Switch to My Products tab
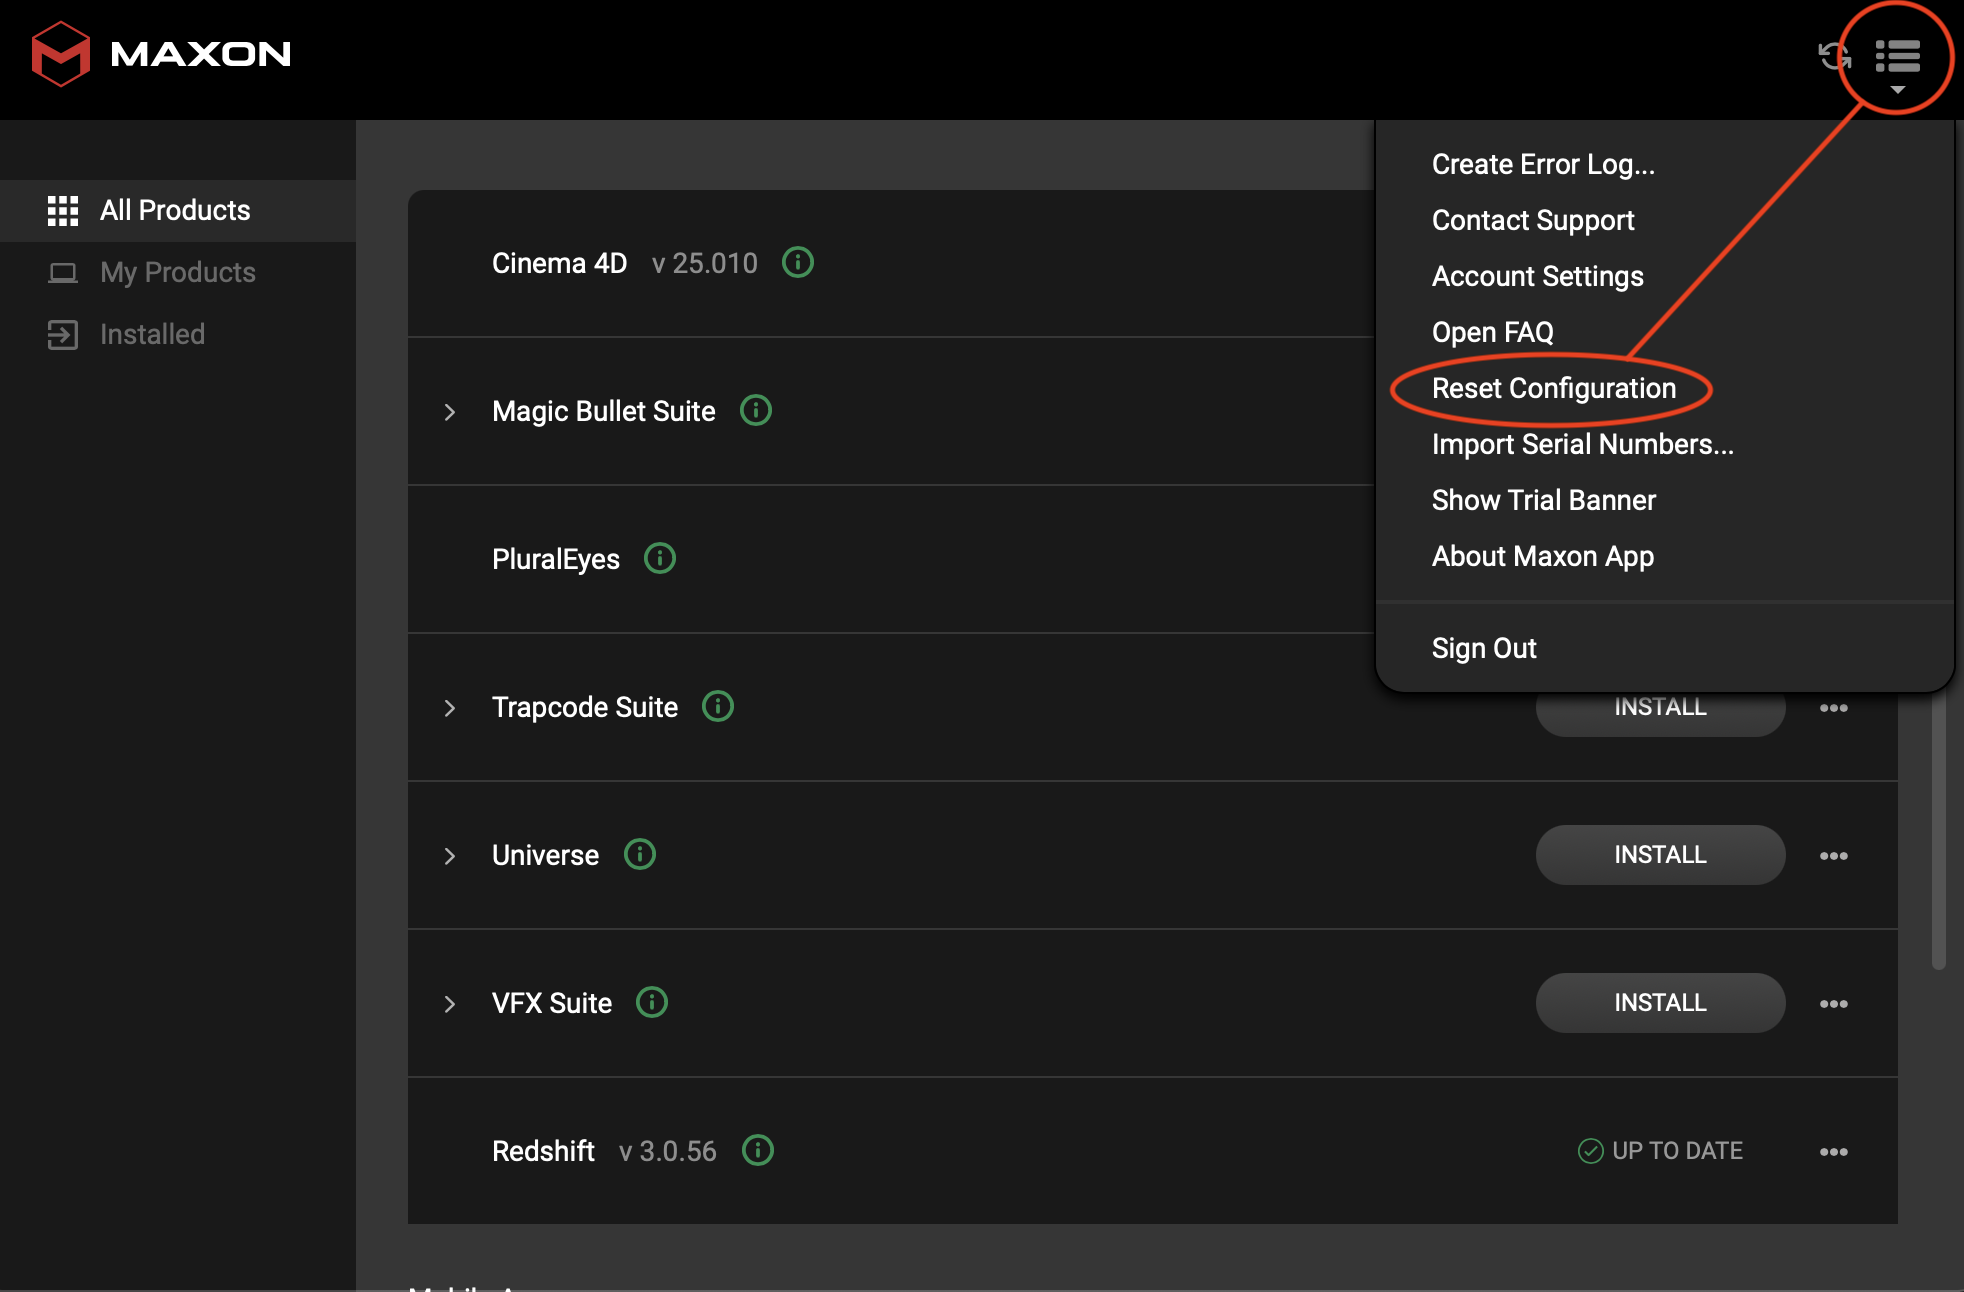This screenshot has width=1964, height=1292. pos(178,273)
